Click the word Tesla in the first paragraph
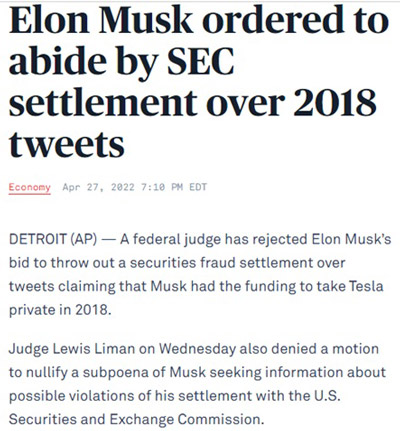 point(366,286)
